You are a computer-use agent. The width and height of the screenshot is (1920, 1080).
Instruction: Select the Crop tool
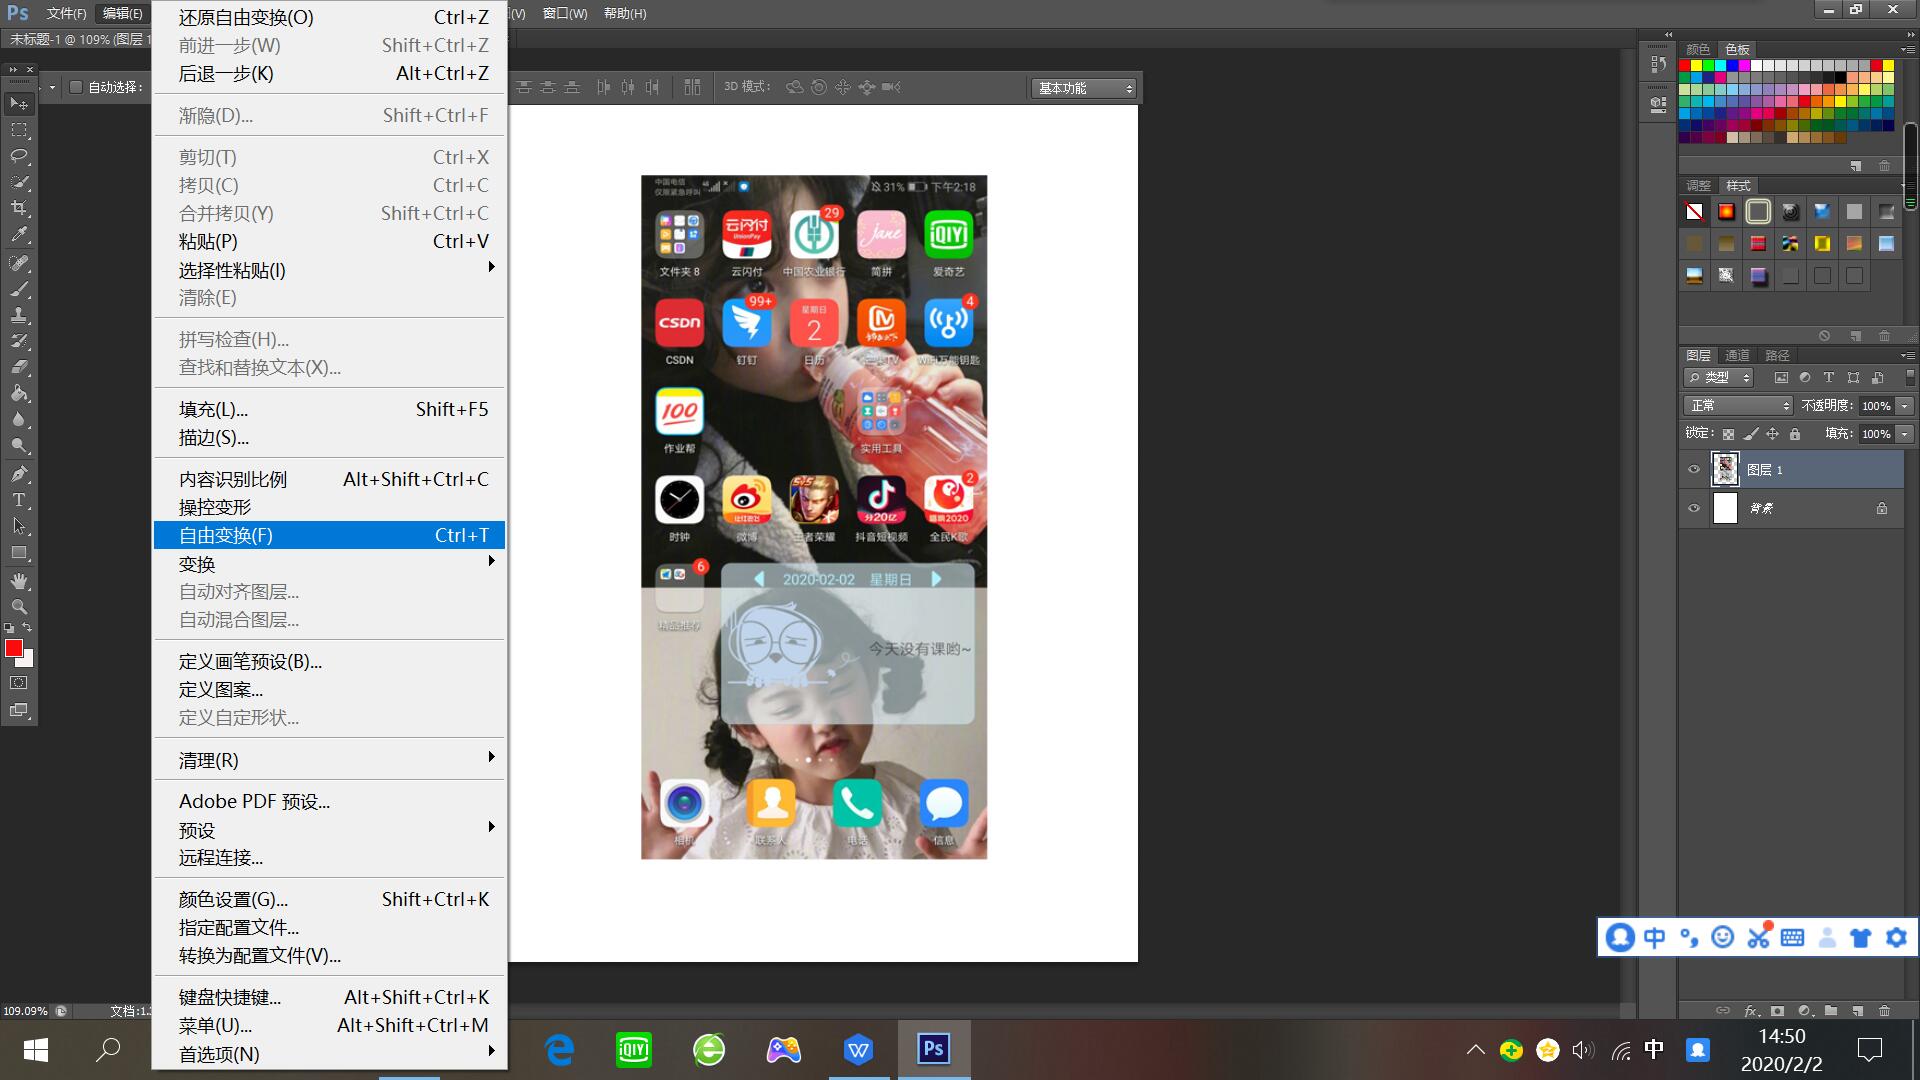pos(19,208)
